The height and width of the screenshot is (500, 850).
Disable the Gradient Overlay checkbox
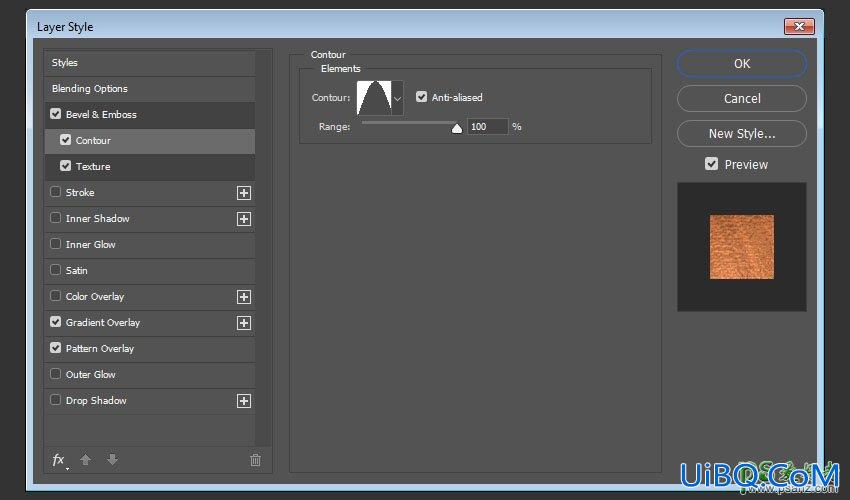(x=55, y=322)
